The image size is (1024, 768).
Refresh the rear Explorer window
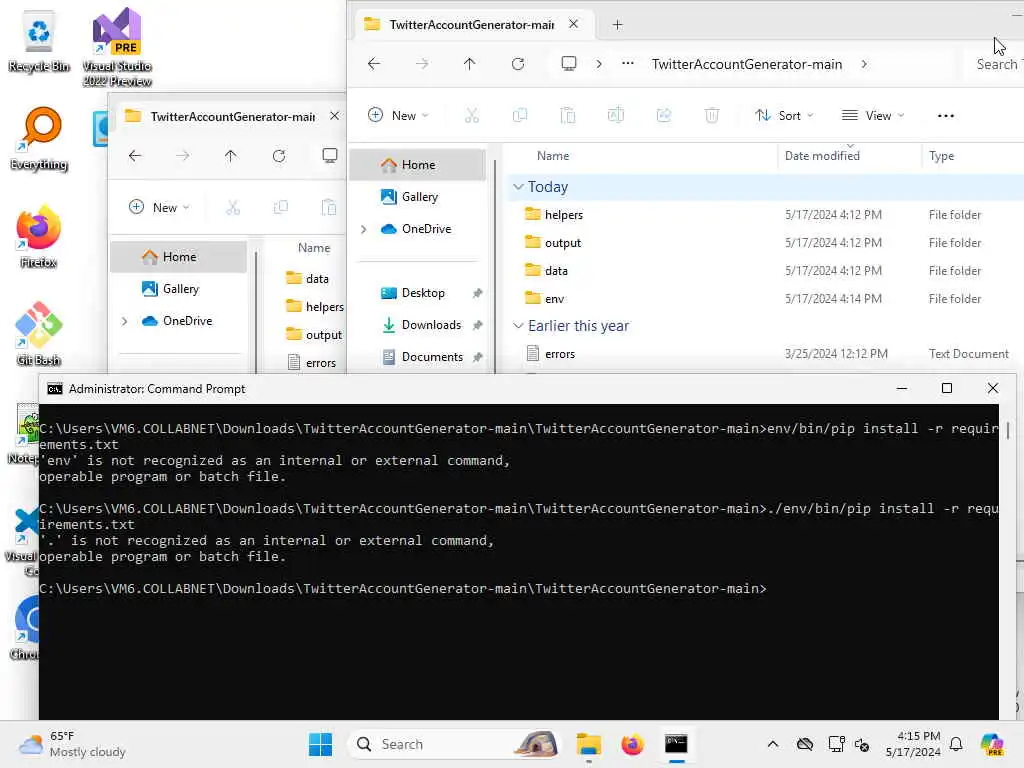pos(279,155)
